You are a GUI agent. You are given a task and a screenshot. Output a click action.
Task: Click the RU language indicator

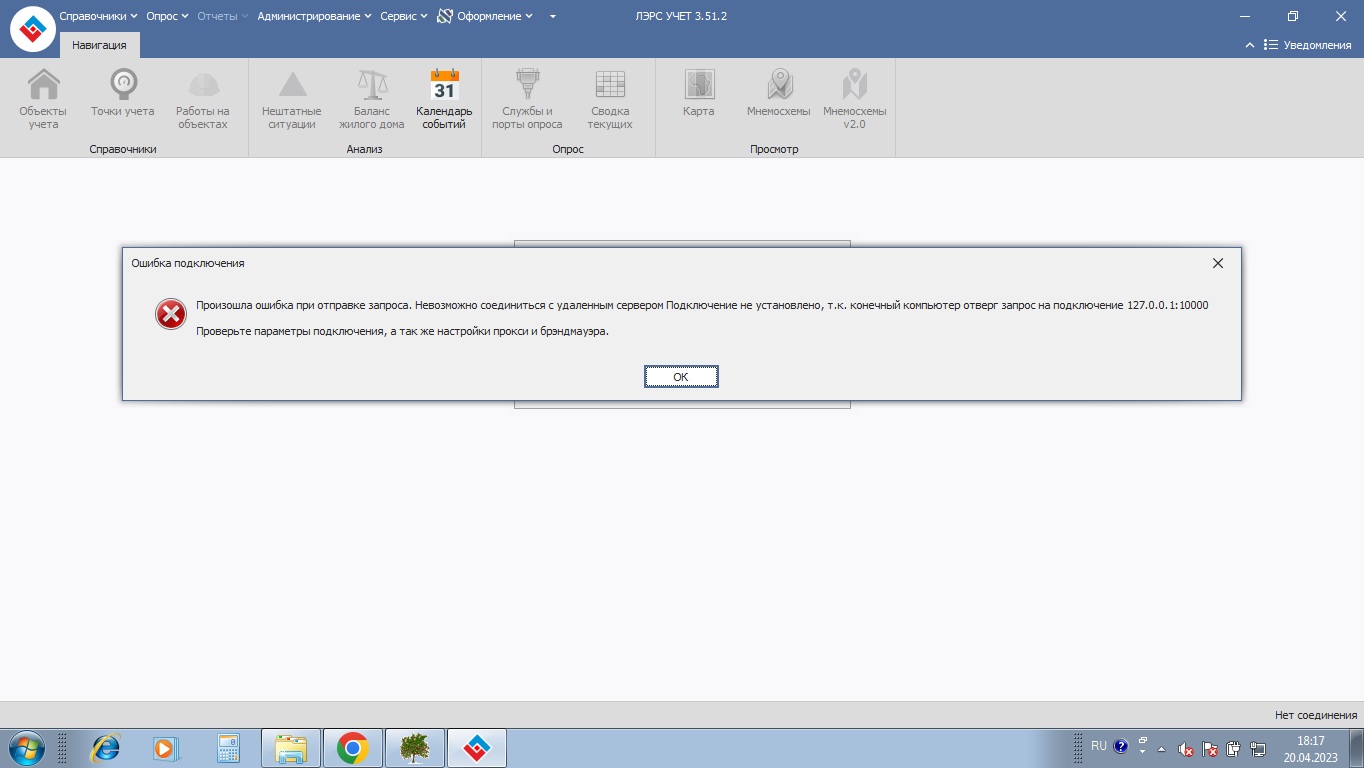(x=1099, y=746)
